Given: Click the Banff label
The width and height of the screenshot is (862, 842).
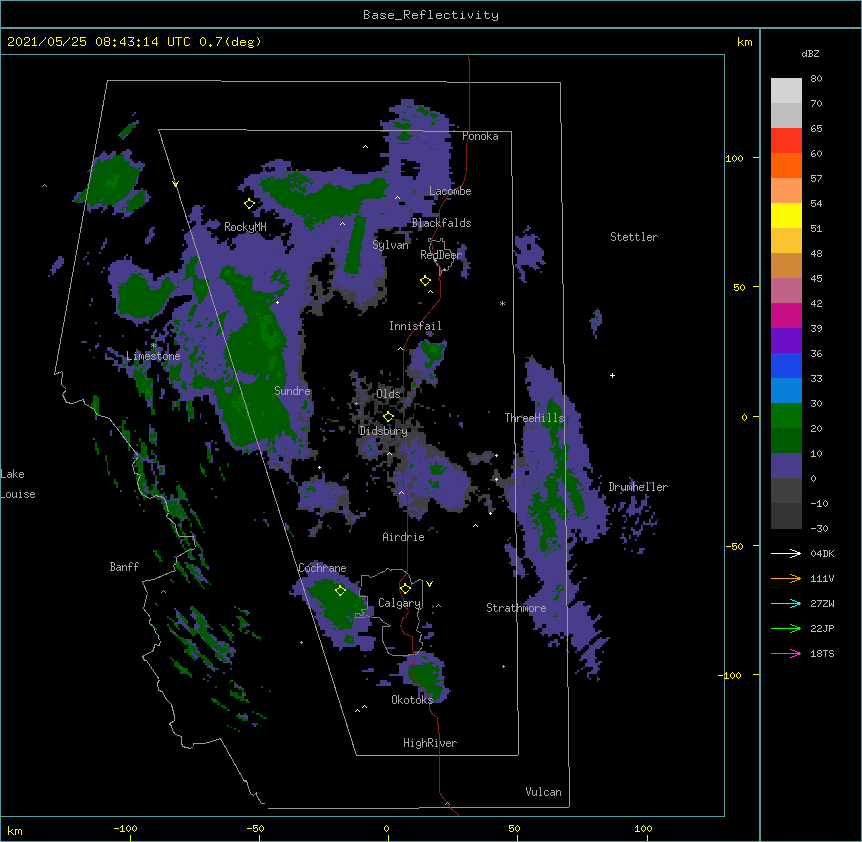Looking at the screenshot, I should 124,567.
